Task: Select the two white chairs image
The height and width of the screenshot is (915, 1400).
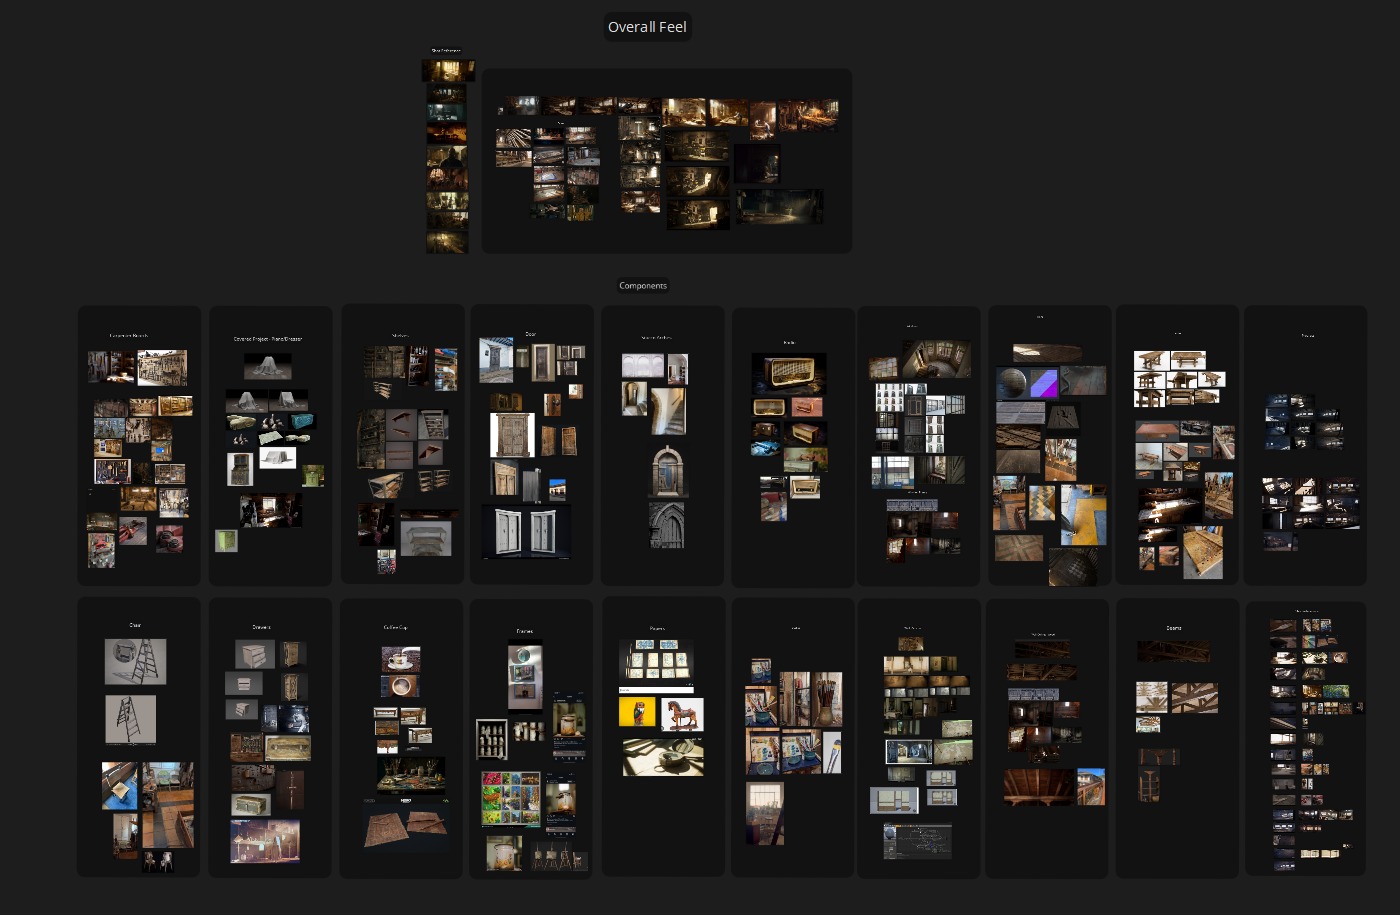Action: pyautogui.click(x=158, y=861)
